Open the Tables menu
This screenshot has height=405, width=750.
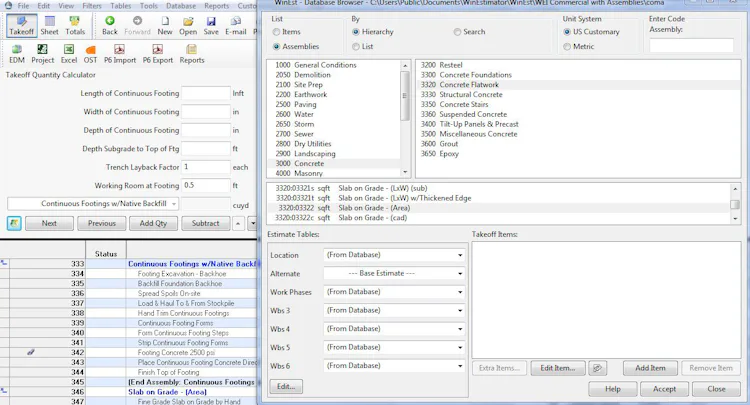(121, 6)
